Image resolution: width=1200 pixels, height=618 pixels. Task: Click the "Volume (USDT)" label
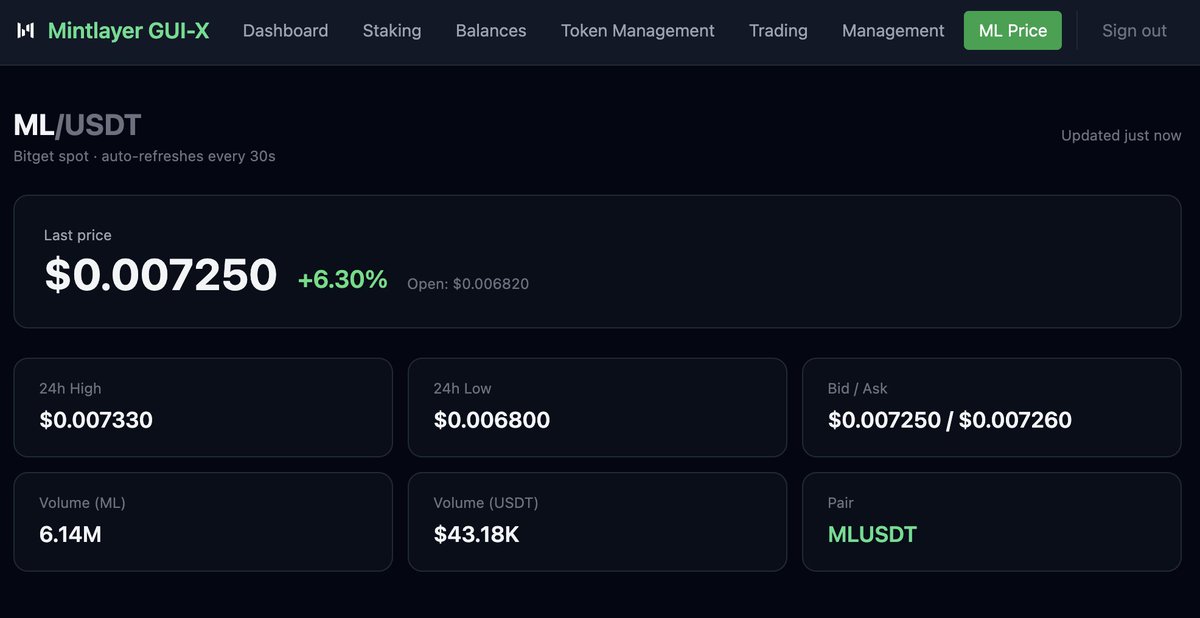click(486, 503)
